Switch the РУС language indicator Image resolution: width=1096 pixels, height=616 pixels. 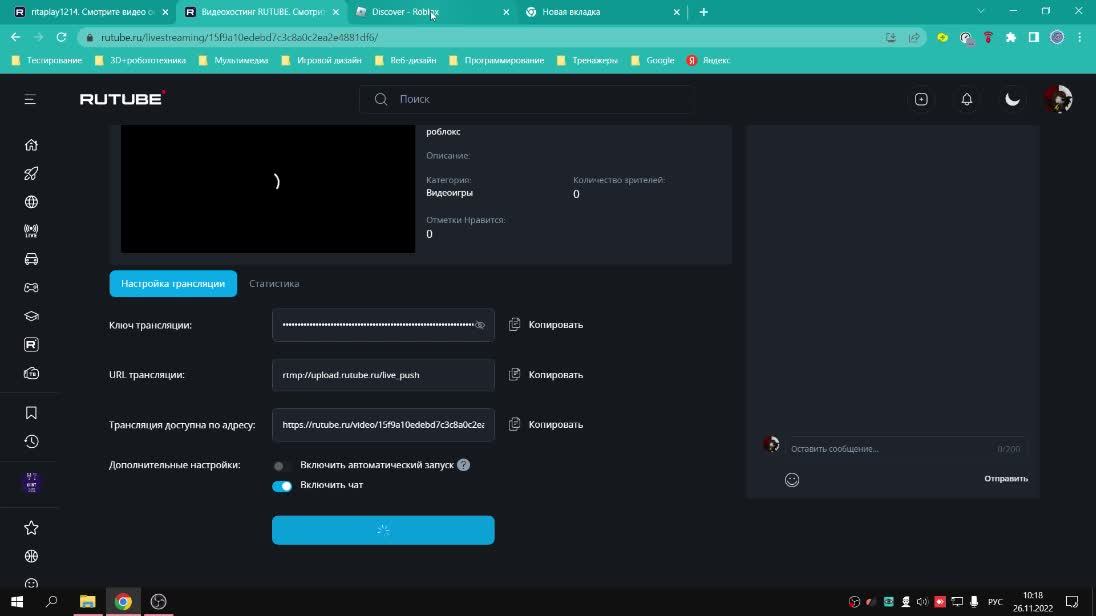pyautogui.click(x=995, y=601)
